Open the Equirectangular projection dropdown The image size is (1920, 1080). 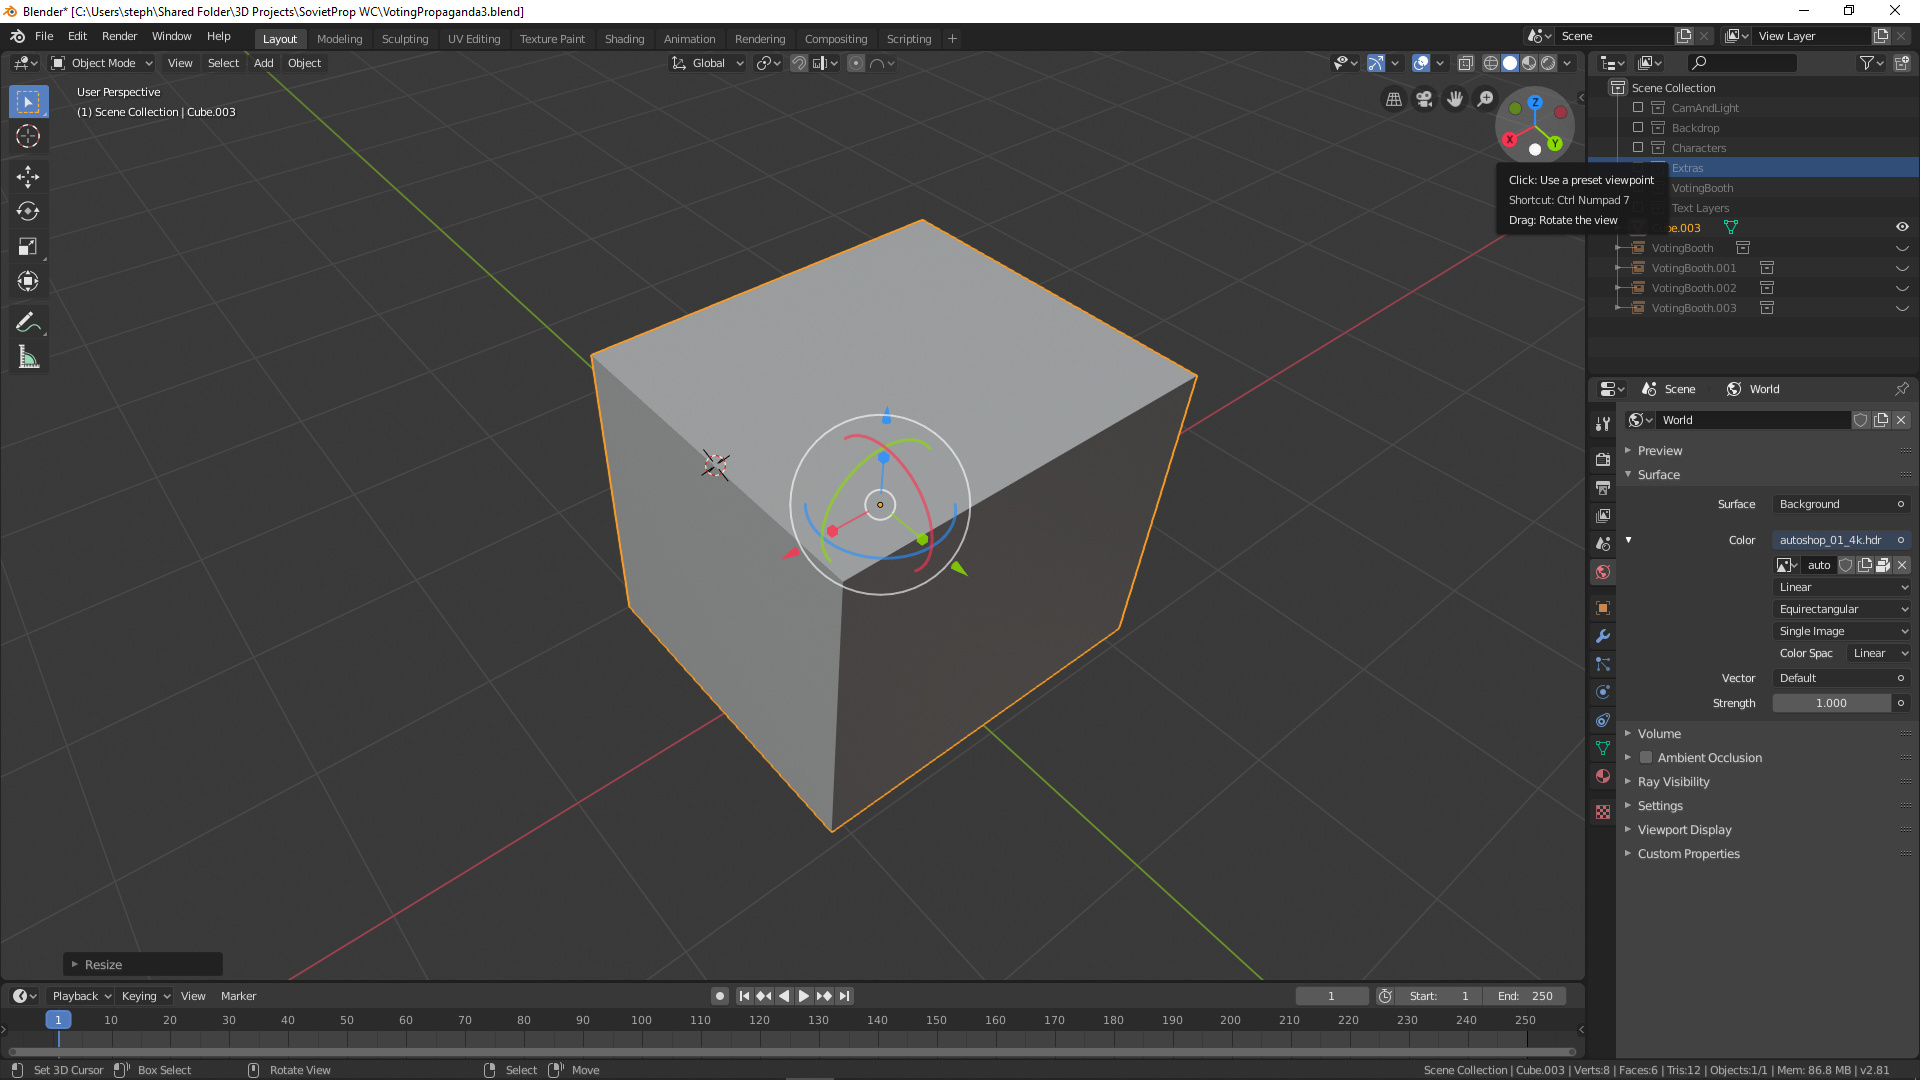[1841, 609]
